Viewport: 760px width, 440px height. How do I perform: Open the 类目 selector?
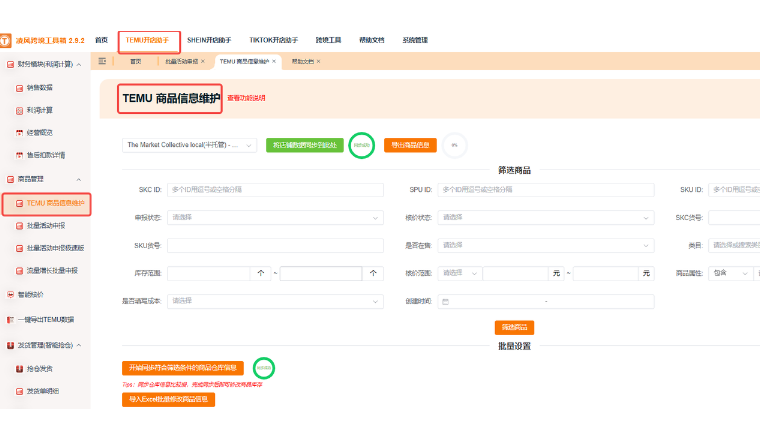[734, 246]
